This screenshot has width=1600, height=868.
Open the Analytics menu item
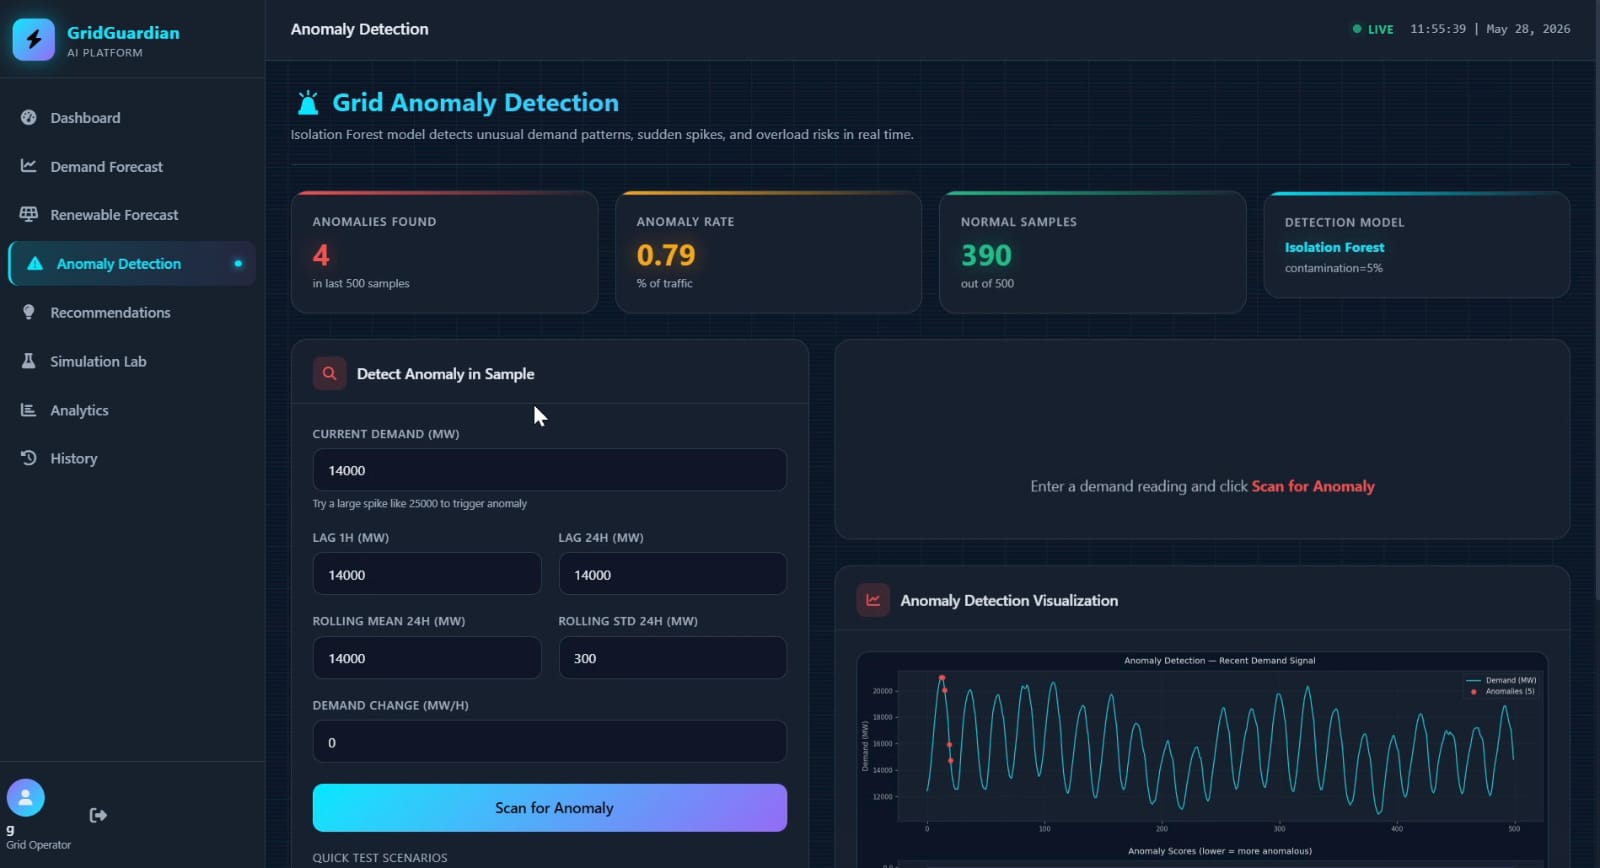tap(132, 410)
